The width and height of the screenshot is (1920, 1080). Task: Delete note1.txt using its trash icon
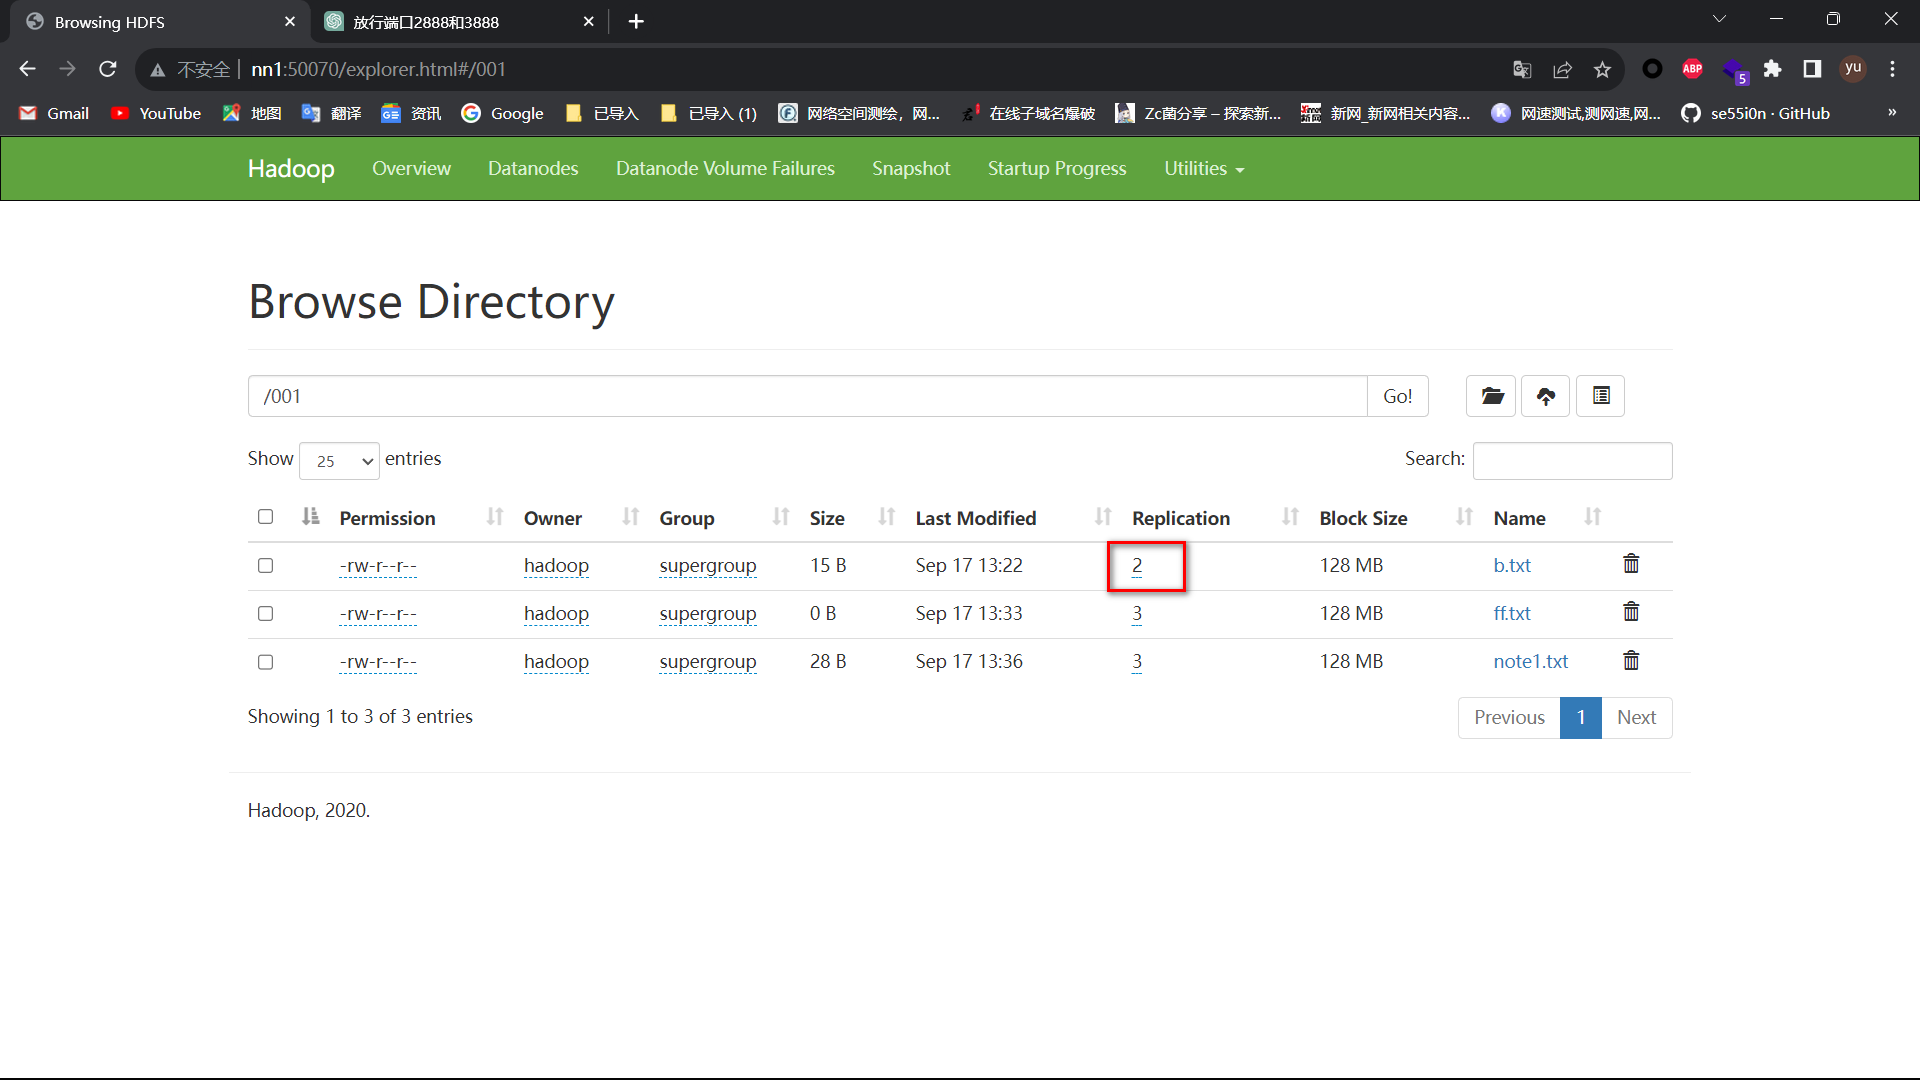click(1631, 660)
